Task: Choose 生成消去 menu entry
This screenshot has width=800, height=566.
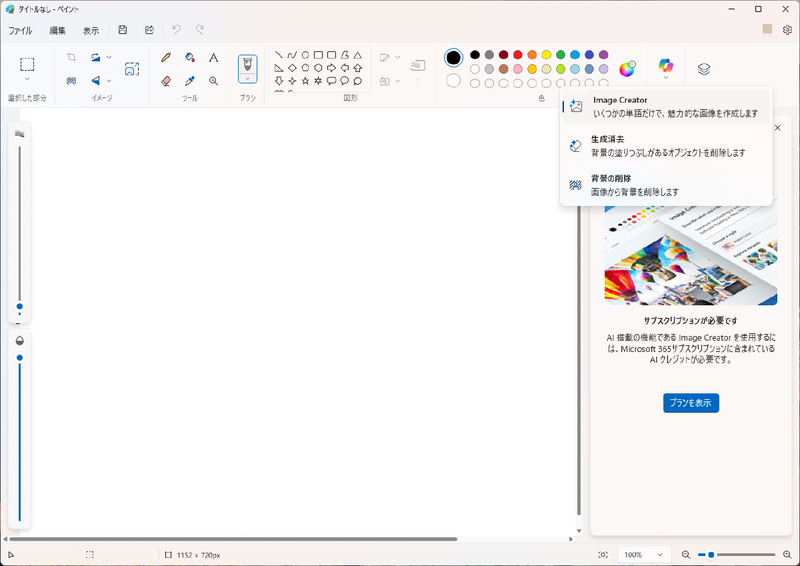Action: pyautogui.click(x=666, y=146)
